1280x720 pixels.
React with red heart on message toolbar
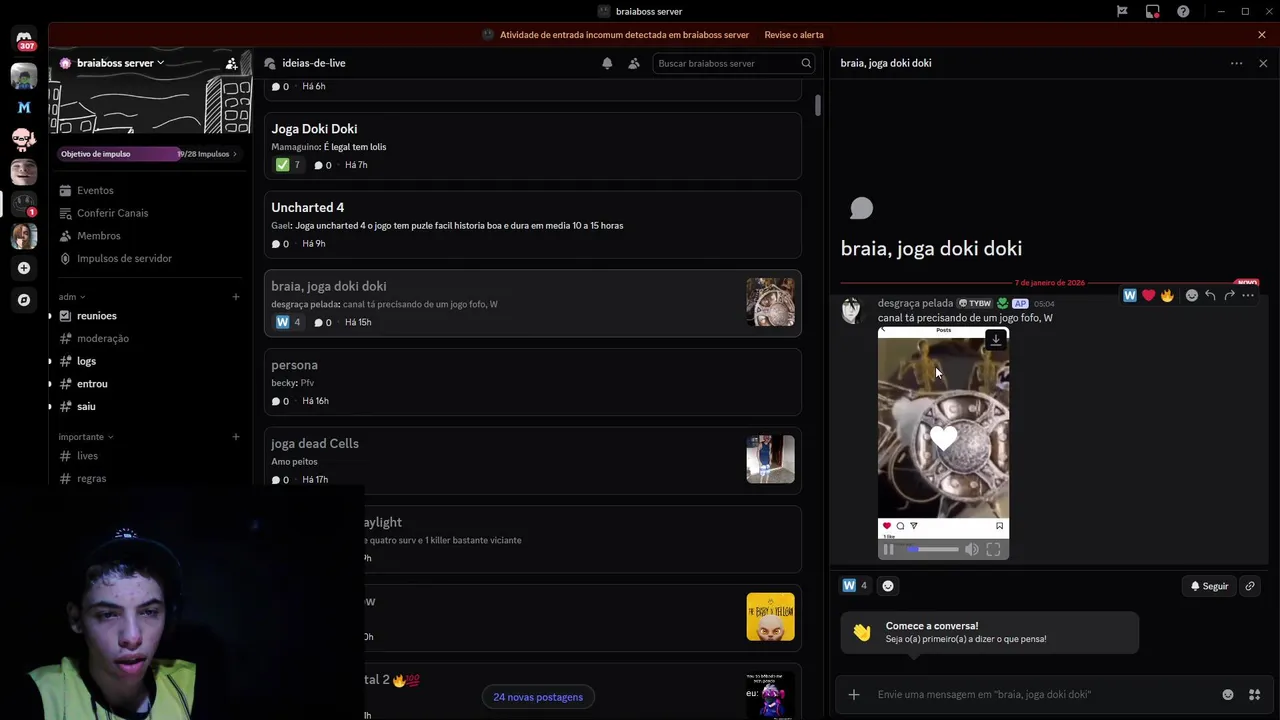click(1148, 295)
